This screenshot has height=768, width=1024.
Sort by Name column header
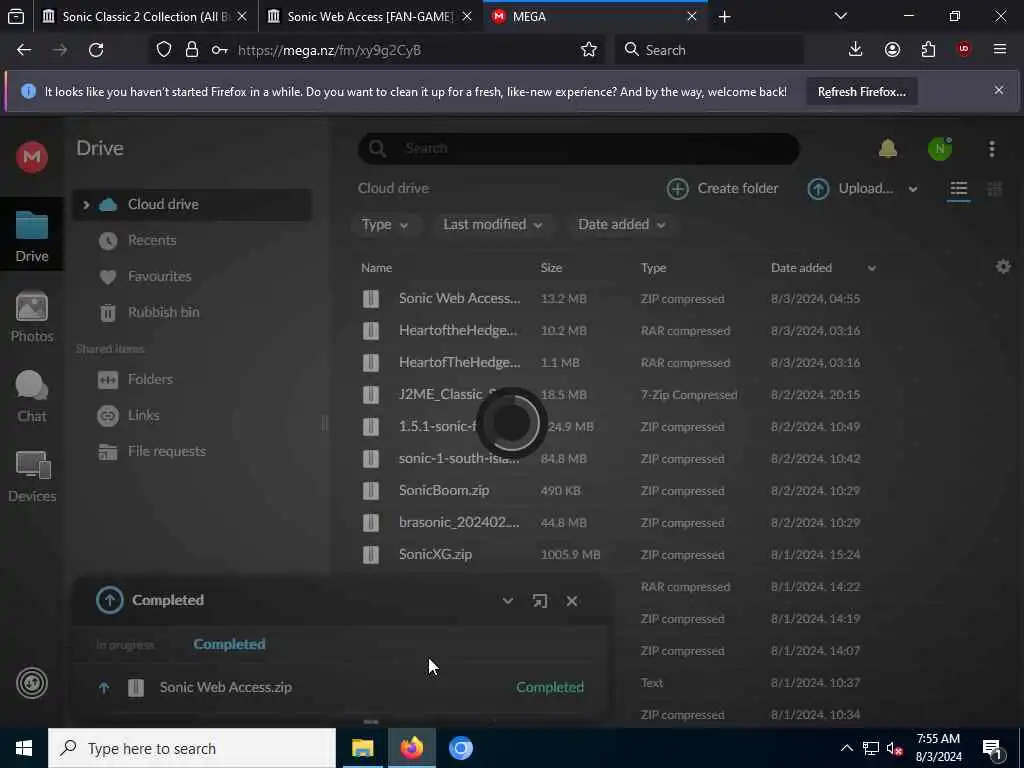click(376, 268)
